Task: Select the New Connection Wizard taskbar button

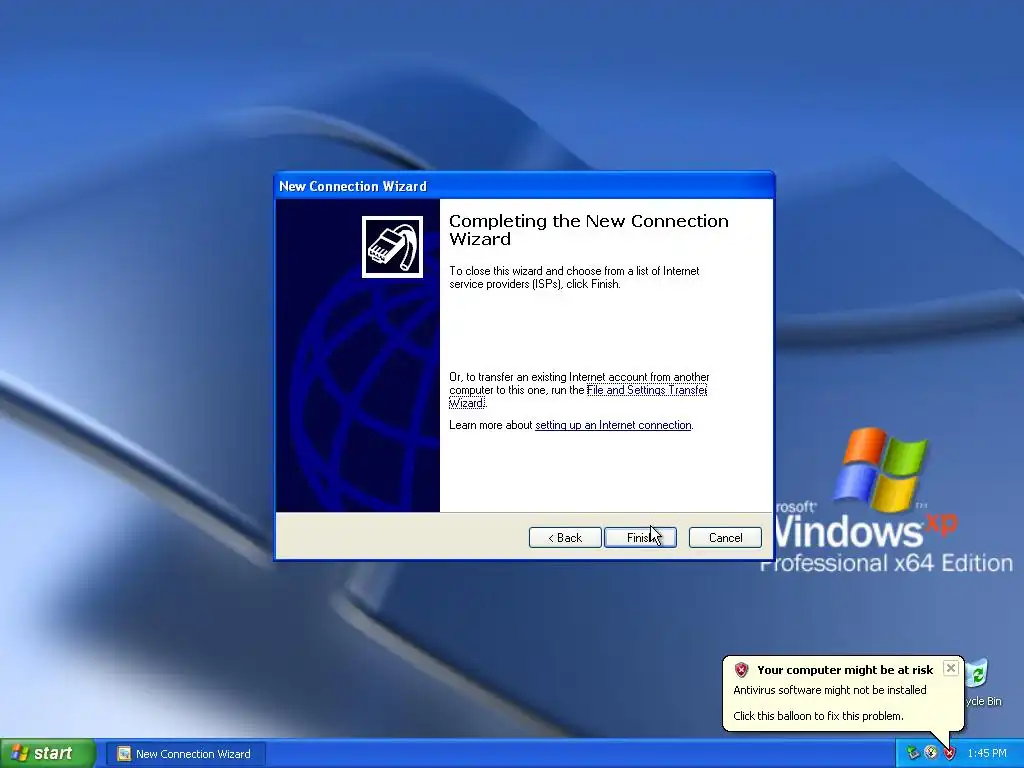Action: [x=186, y=754]
